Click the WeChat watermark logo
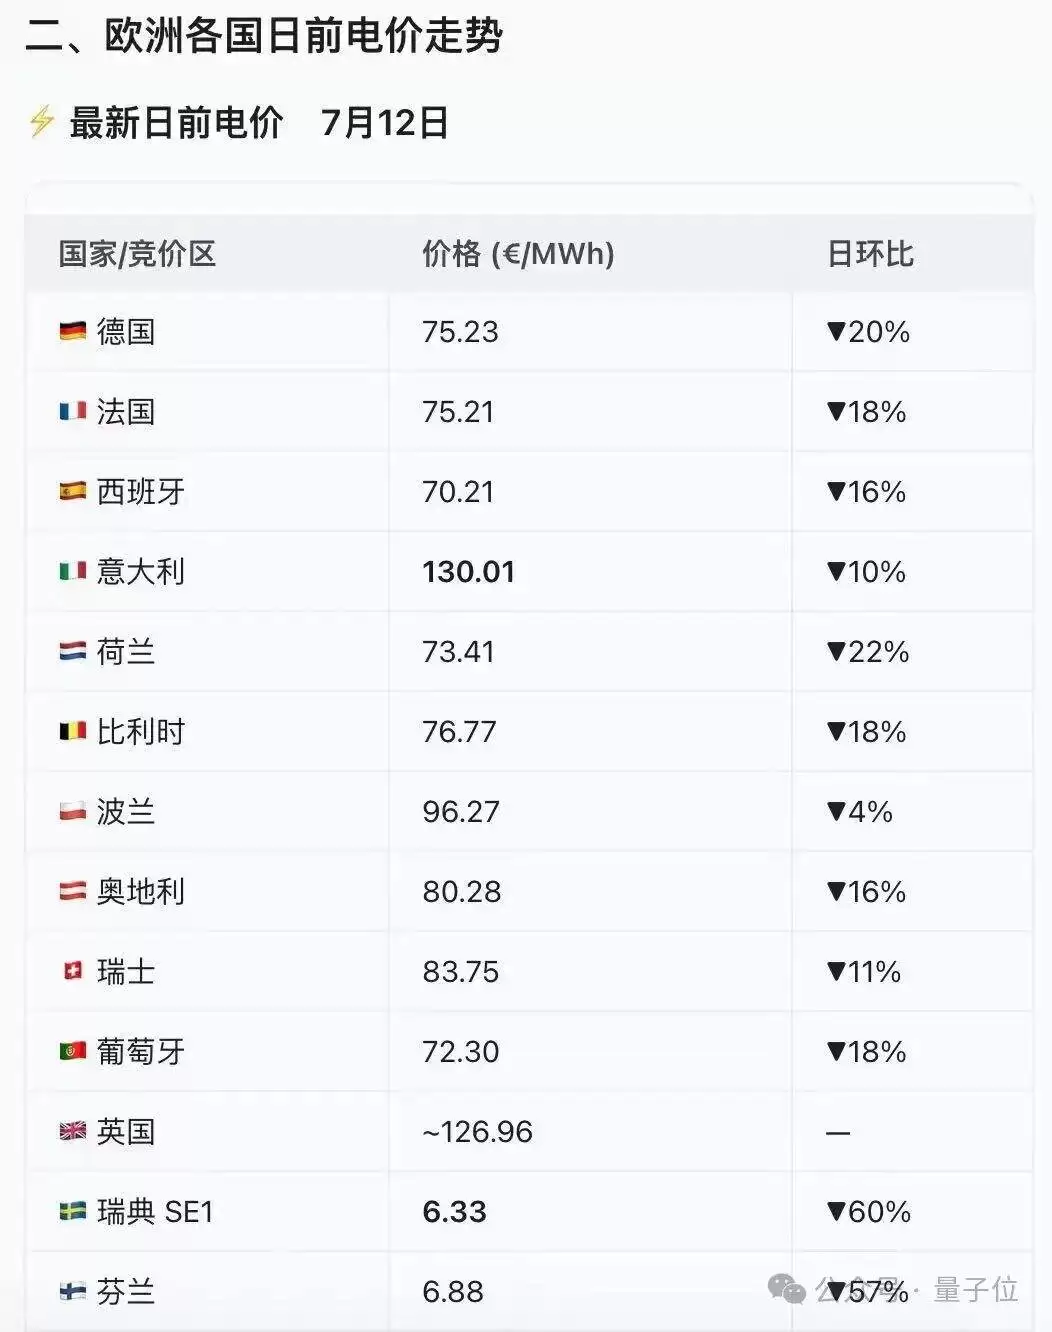 tap(787, 1289)
